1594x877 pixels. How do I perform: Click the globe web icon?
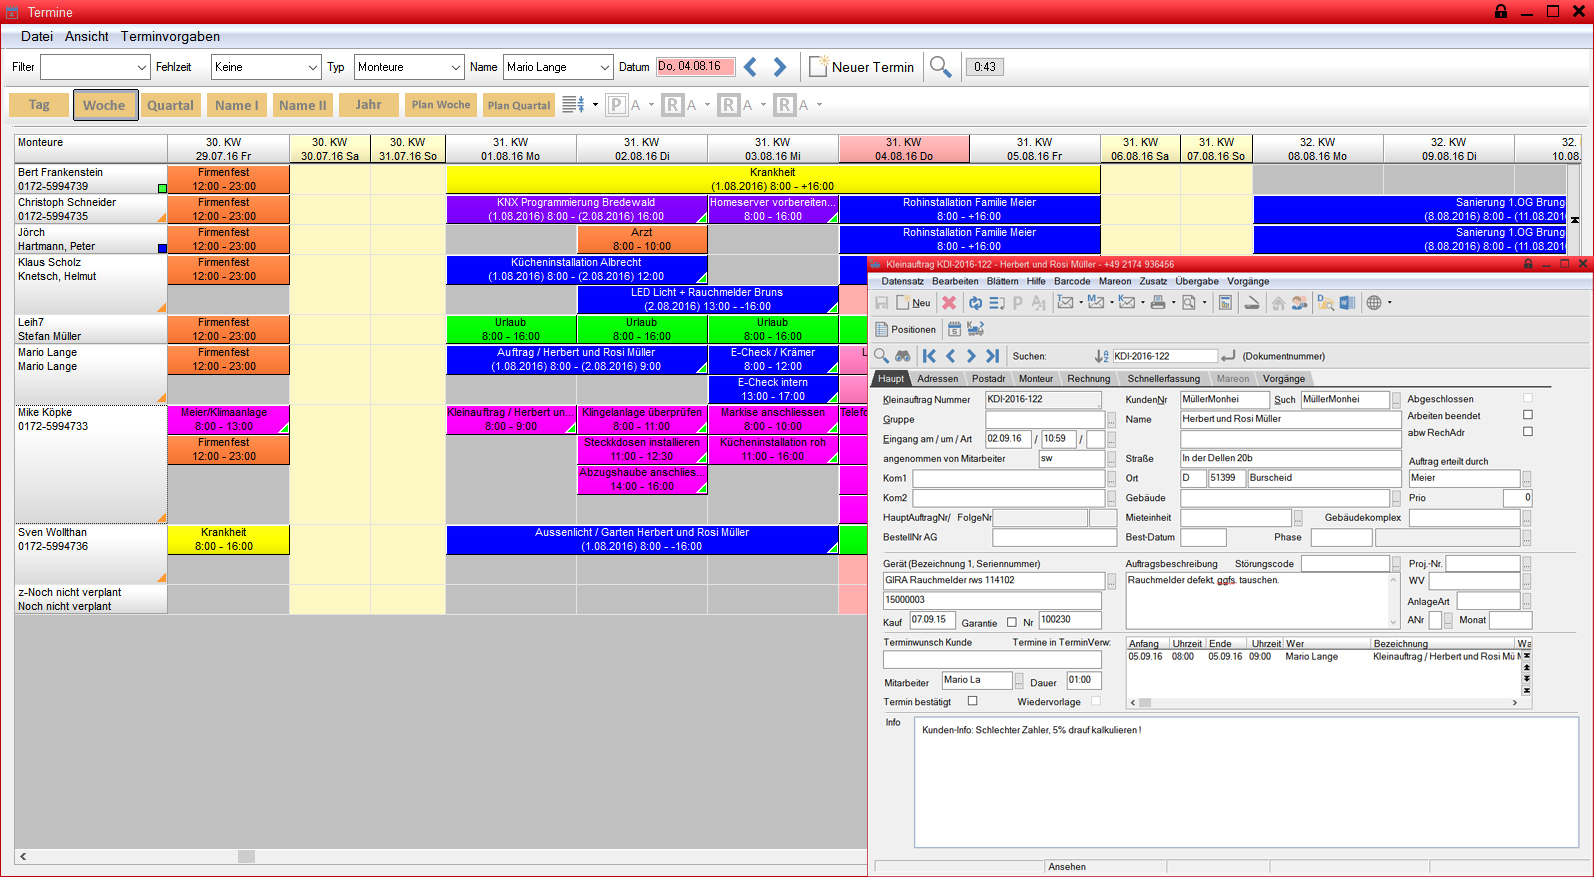point(1374,302)
